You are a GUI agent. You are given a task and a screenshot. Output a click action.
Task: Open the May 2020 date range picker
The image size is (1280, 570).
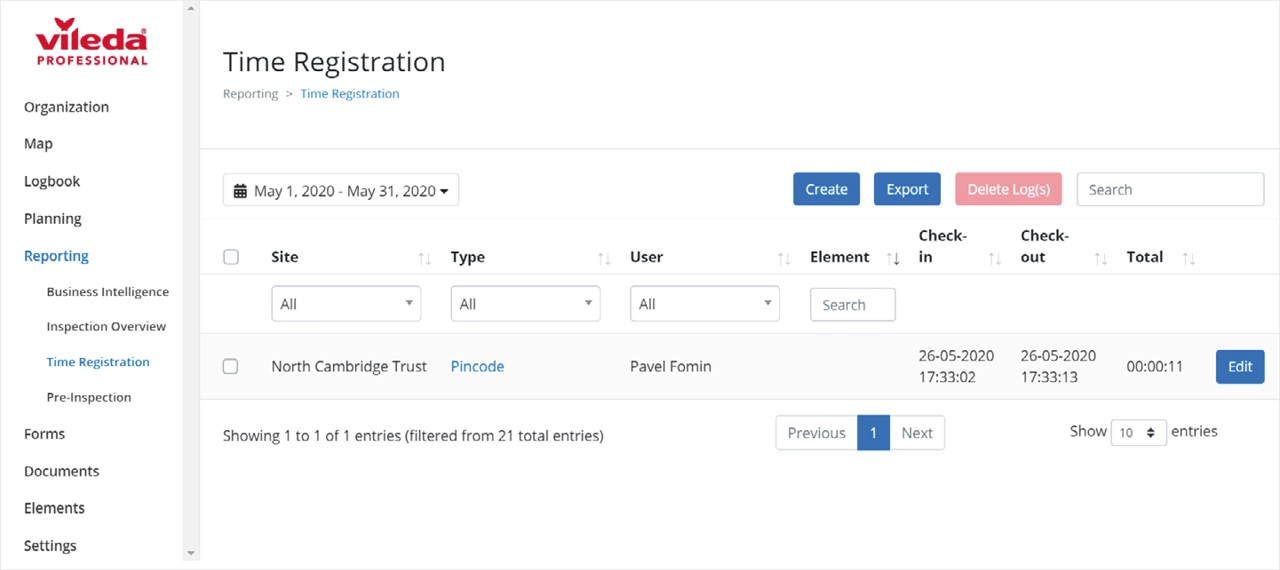point(341,190)
